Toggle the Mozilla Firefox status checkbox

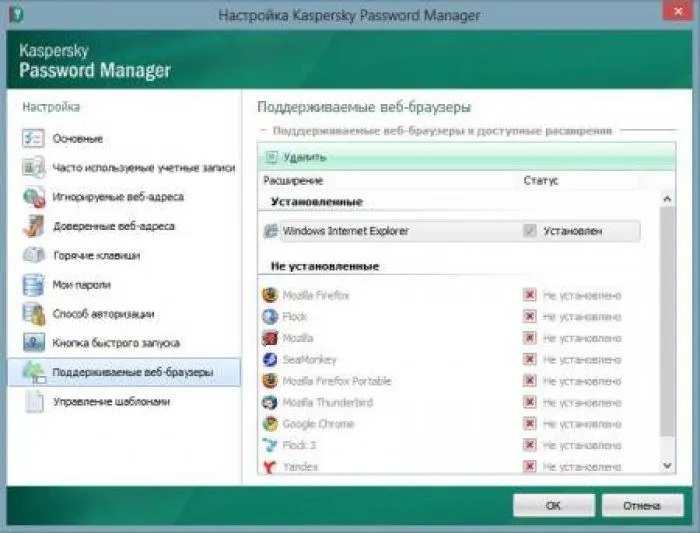529,295
